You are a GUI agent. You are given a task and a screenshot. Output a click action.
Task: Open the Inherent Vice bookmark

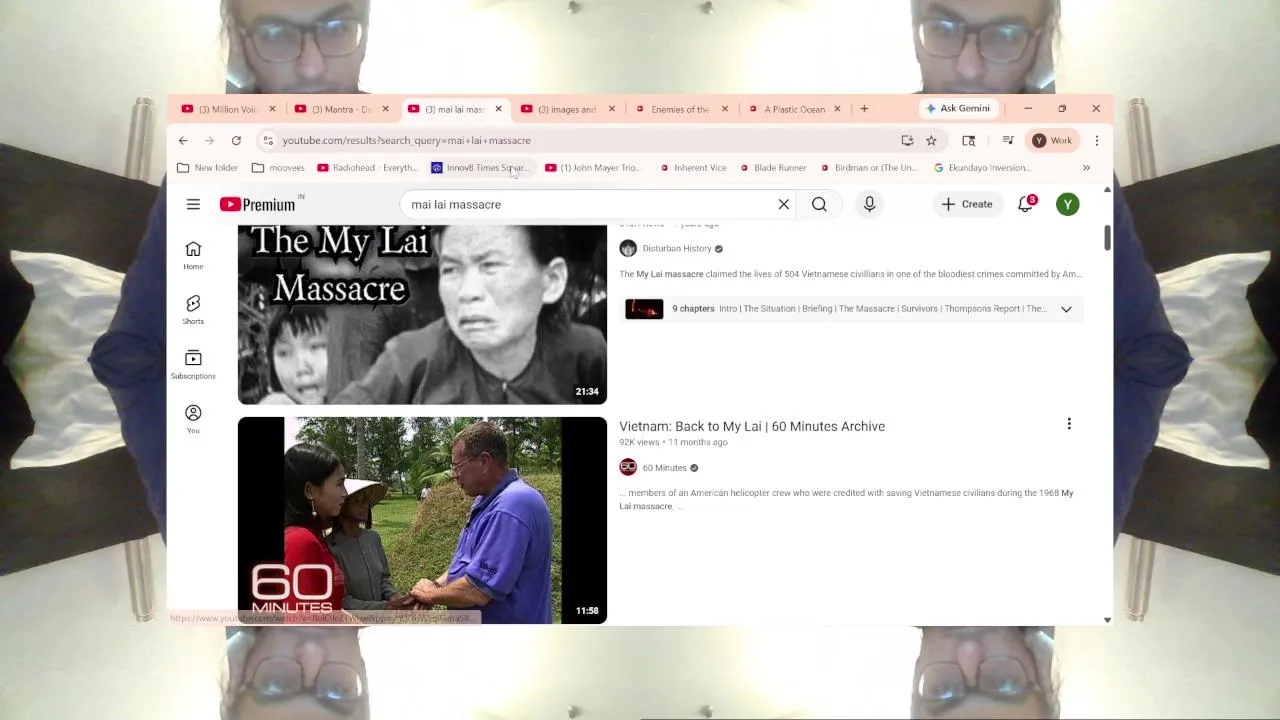[x=692, y=167]
